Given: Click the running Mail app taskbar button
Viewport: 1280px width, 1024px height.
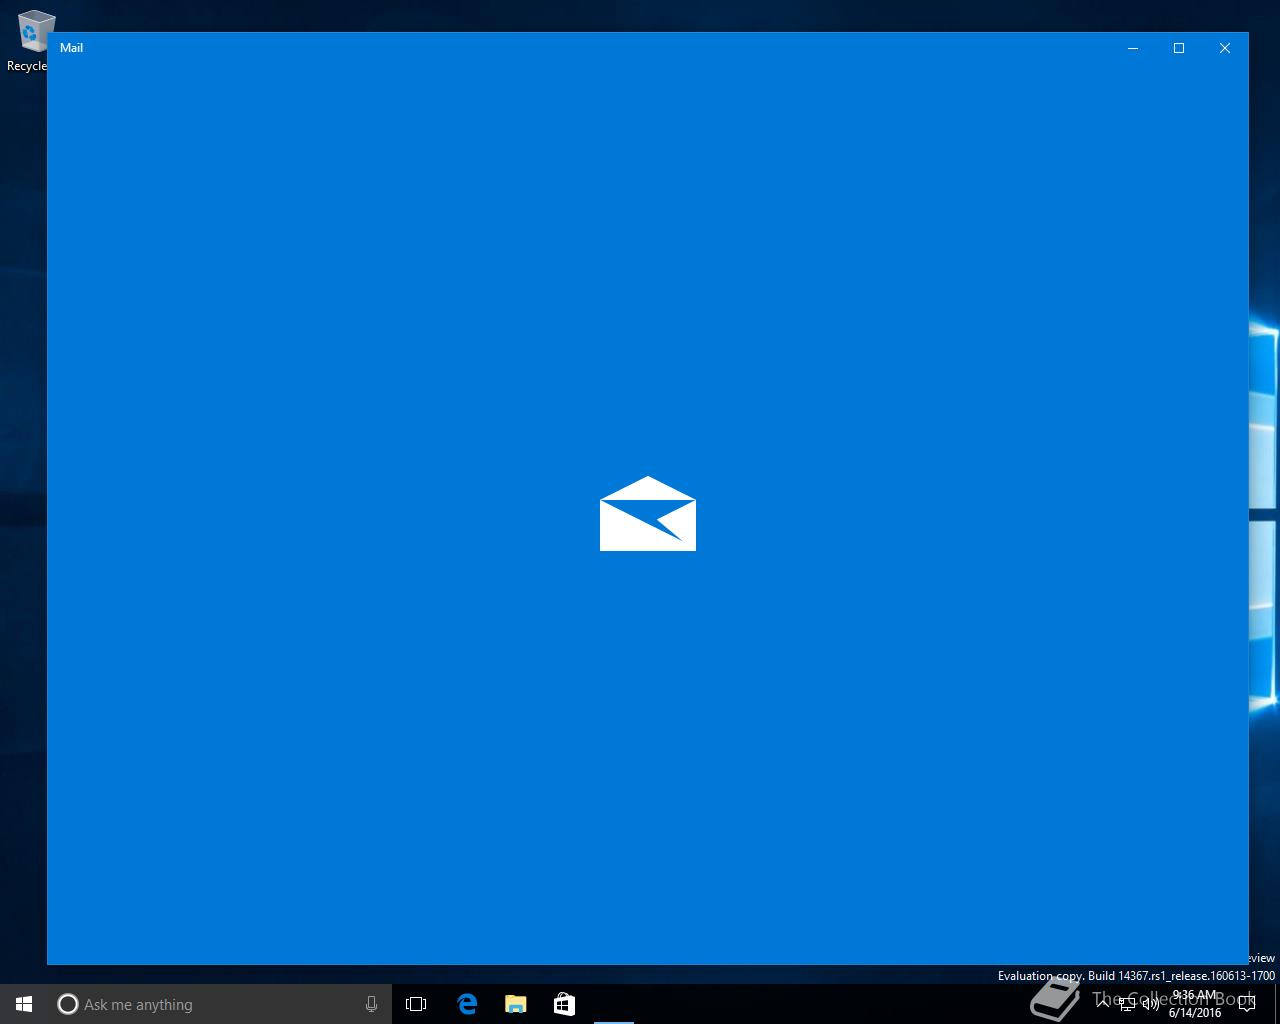Looking at the screenshot, I should tap(614, 1004).
